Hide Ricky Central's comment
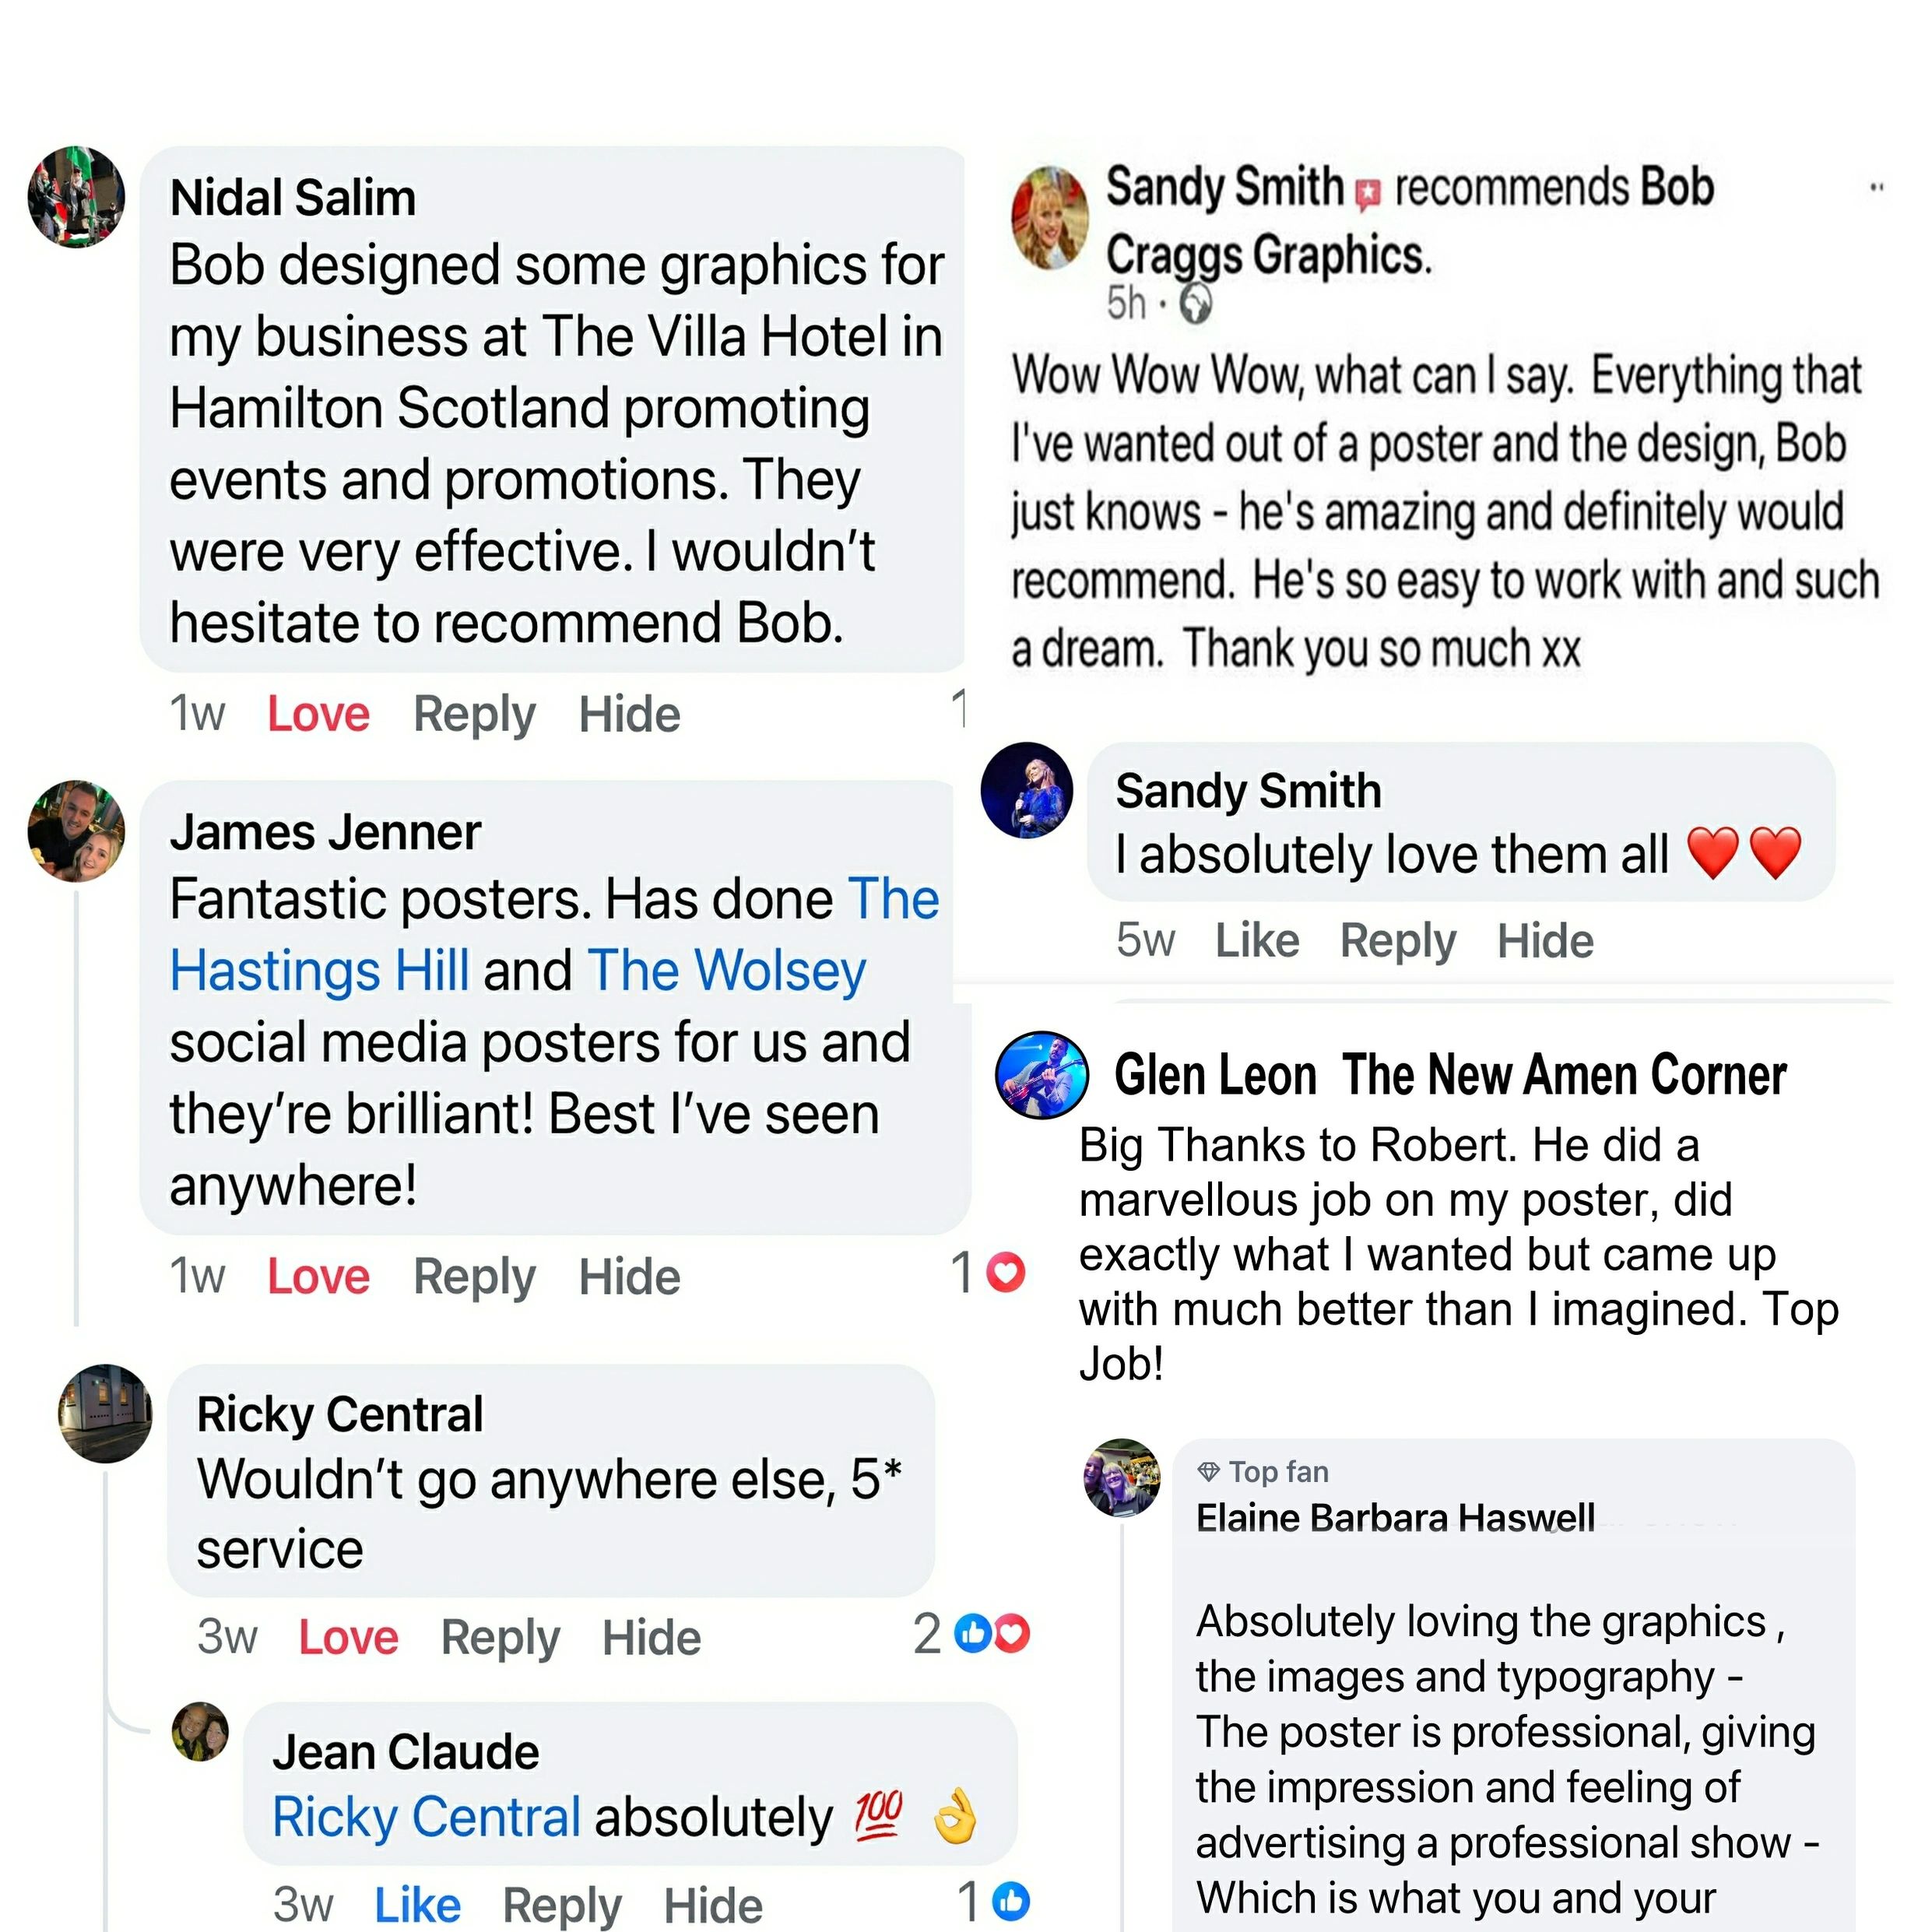Screen dimensions: 1932x1932 (x=651, y=1637)
